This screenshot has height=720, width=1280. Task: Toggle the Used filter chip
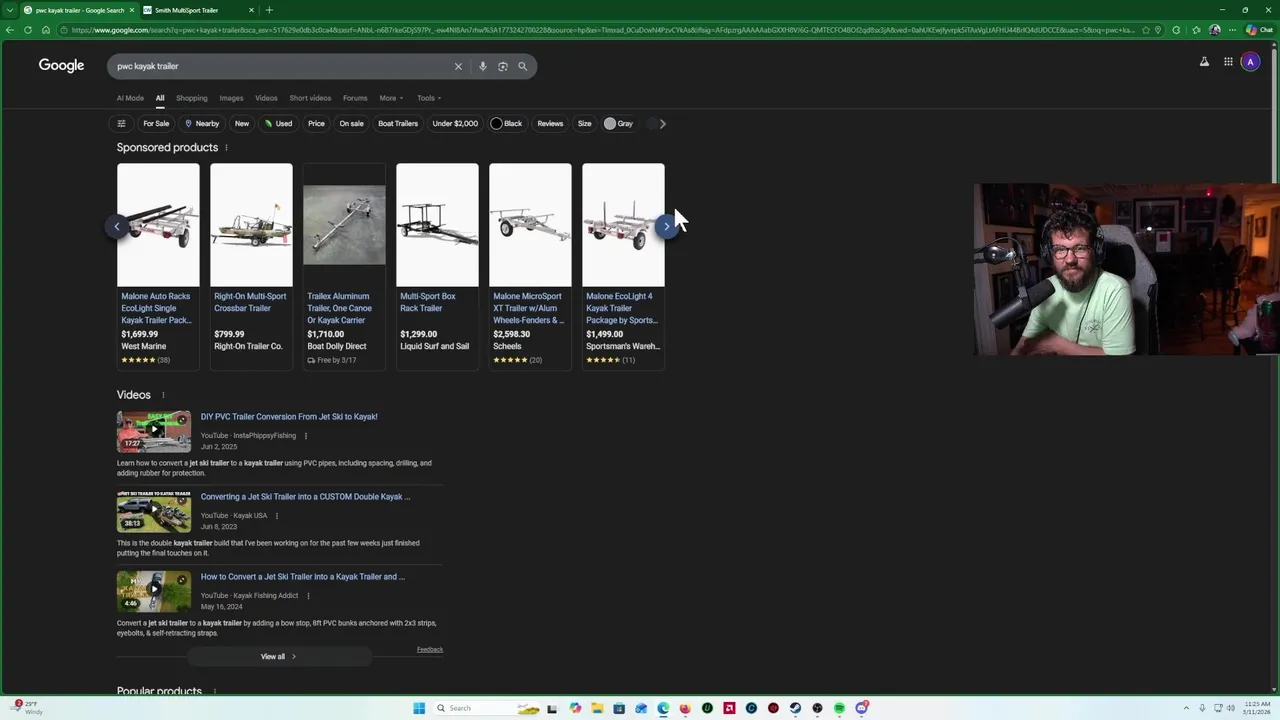click(x=278, y=124)
